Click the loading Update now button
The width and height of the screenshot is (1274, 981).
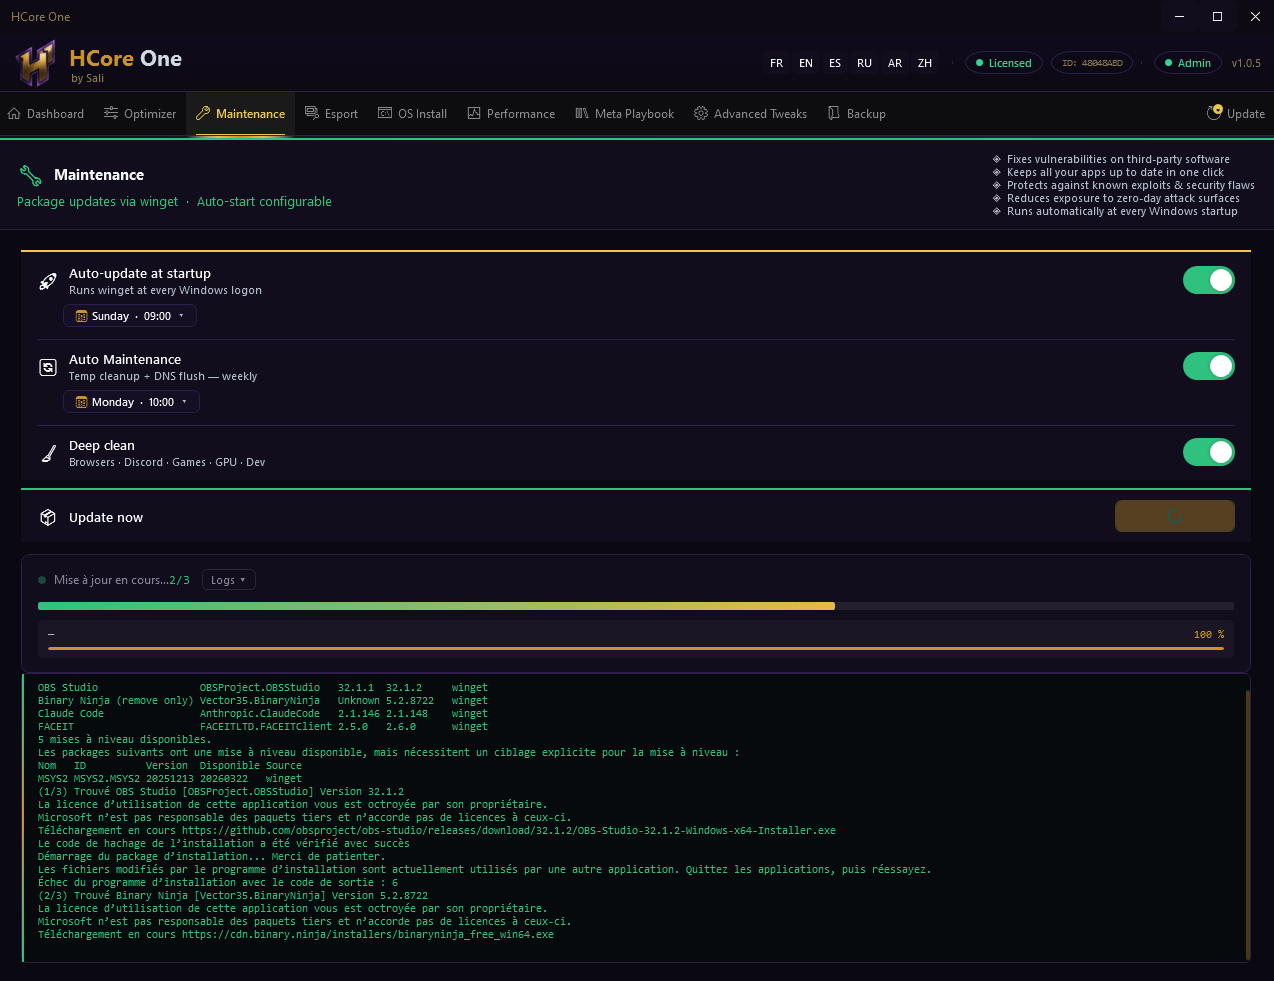click(x=1175, y=516)
